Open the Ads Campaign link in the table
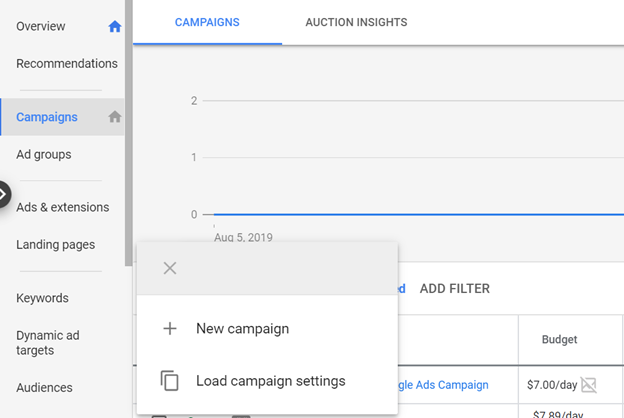 tap(443, 385)
